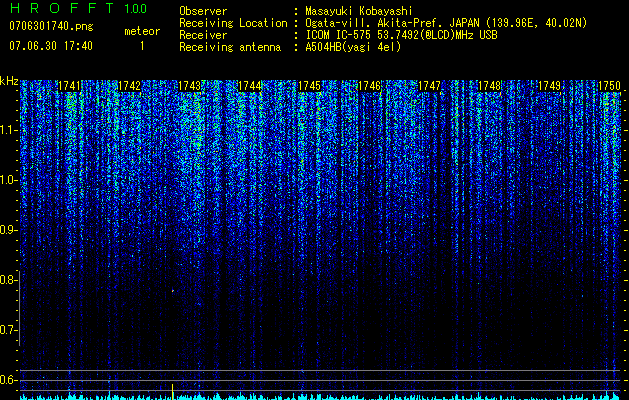Click the HROFFT program title

(63, 8)
